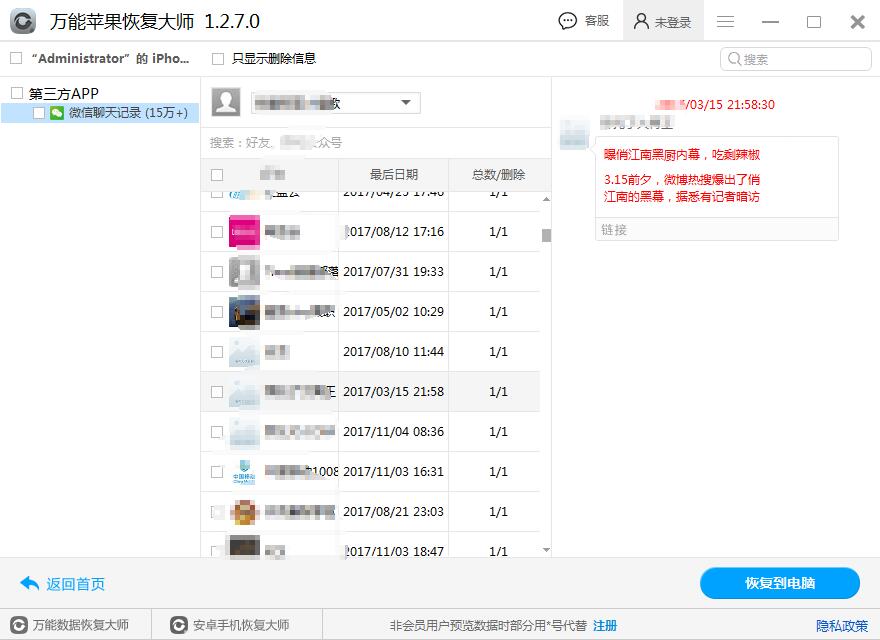Viewport: 880px width, 640px height.
Task: Sort by 总数/删除 column header
Action: [x=498, y=175]
